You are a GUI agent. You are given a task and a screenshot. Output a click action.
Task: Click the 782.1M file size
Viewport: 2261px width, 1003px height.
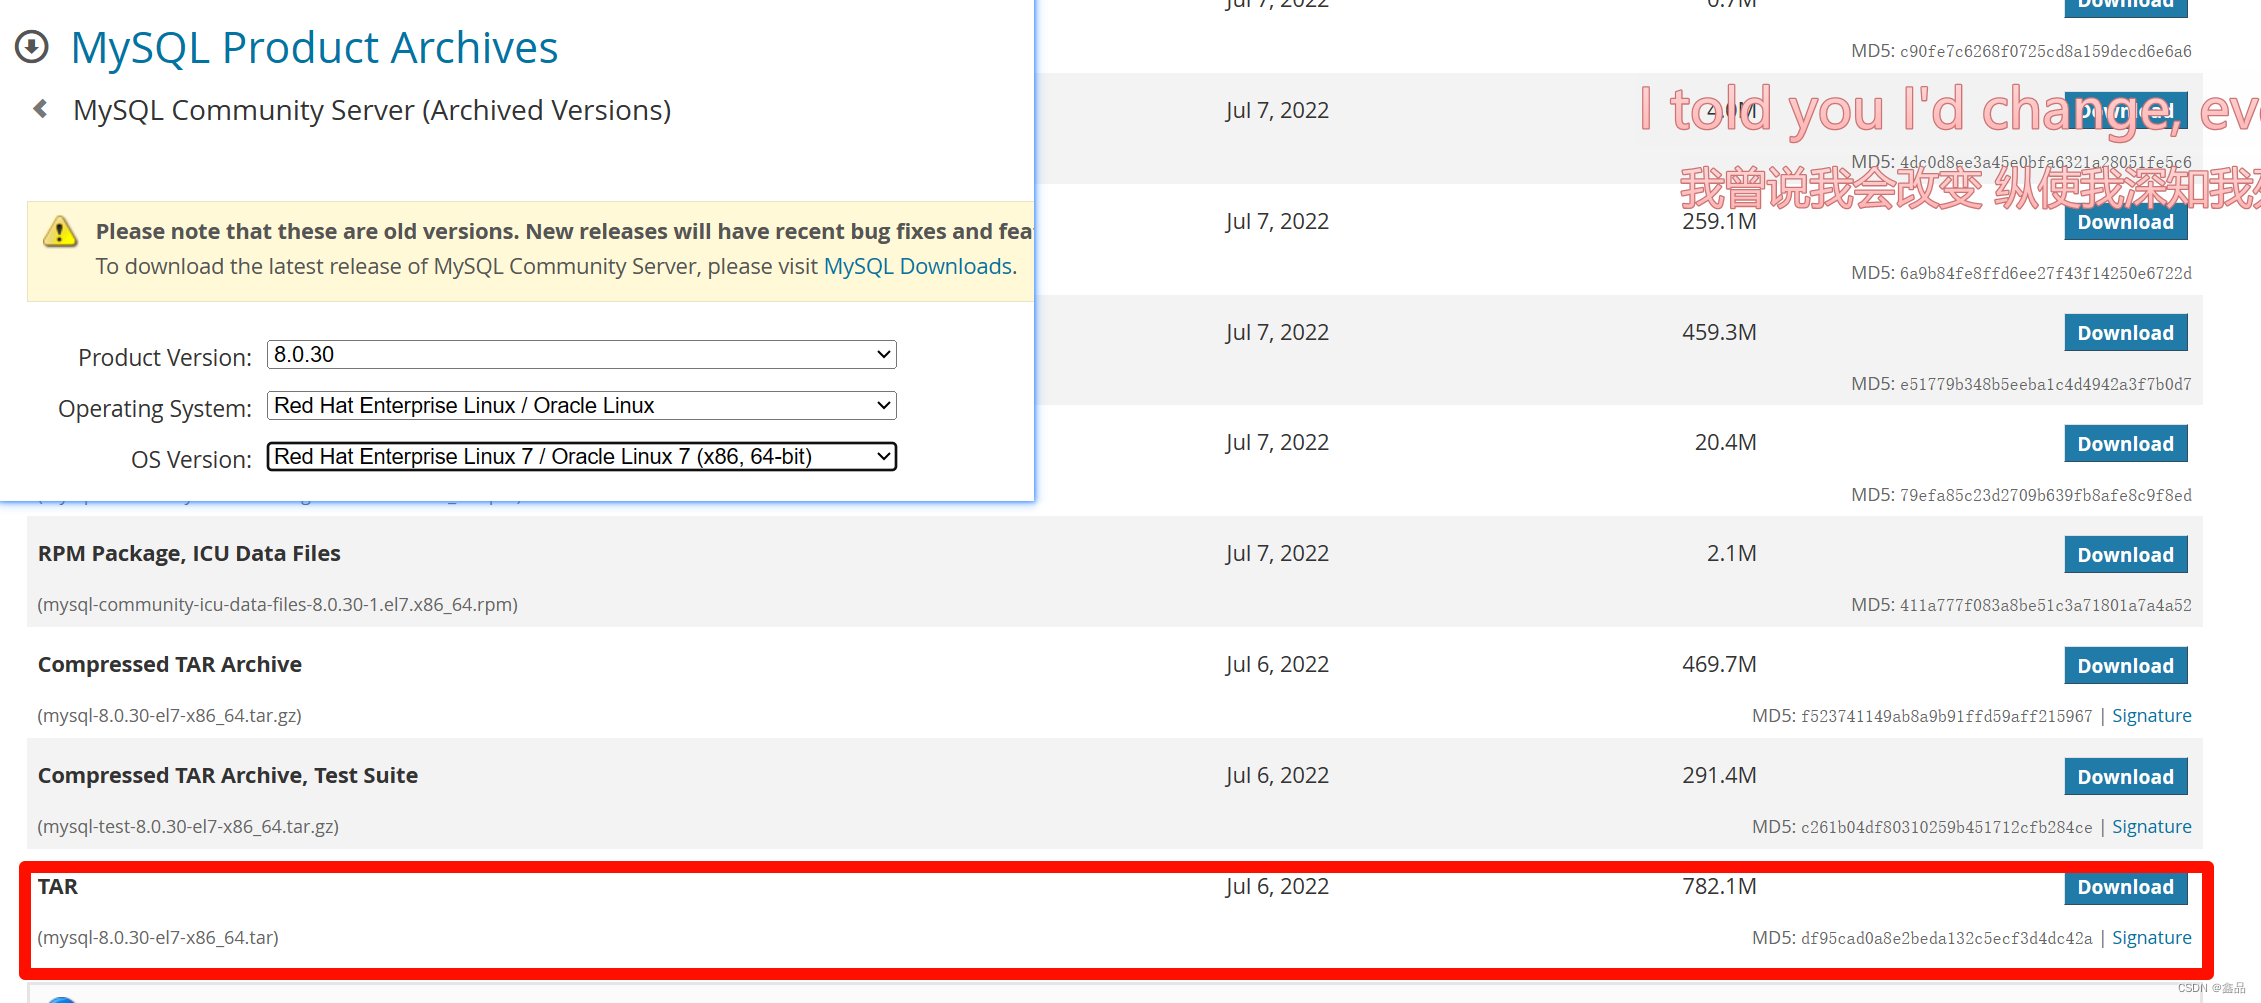[1719, 886]
